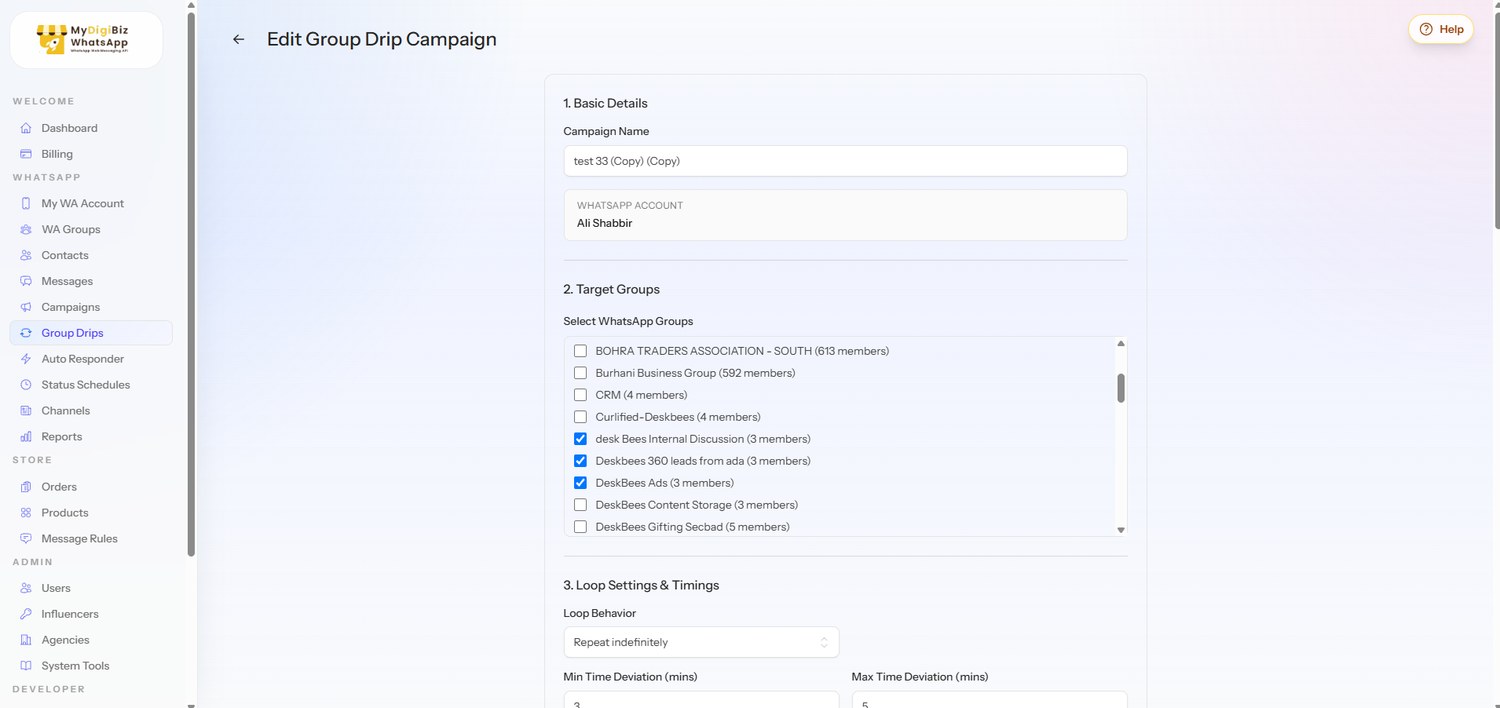Viewport: 1500px width, 708px height.
Task: Click the Orders icon in sidebar
Action: 26,487
